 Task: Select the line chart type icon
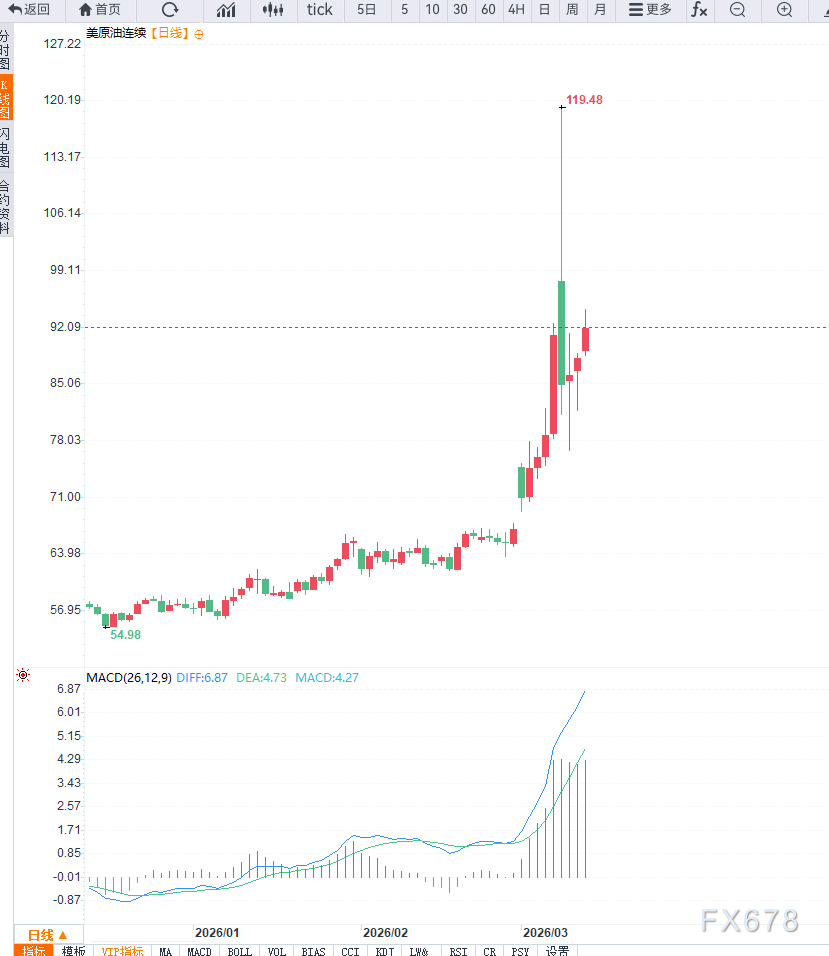[x=226, y=10]
